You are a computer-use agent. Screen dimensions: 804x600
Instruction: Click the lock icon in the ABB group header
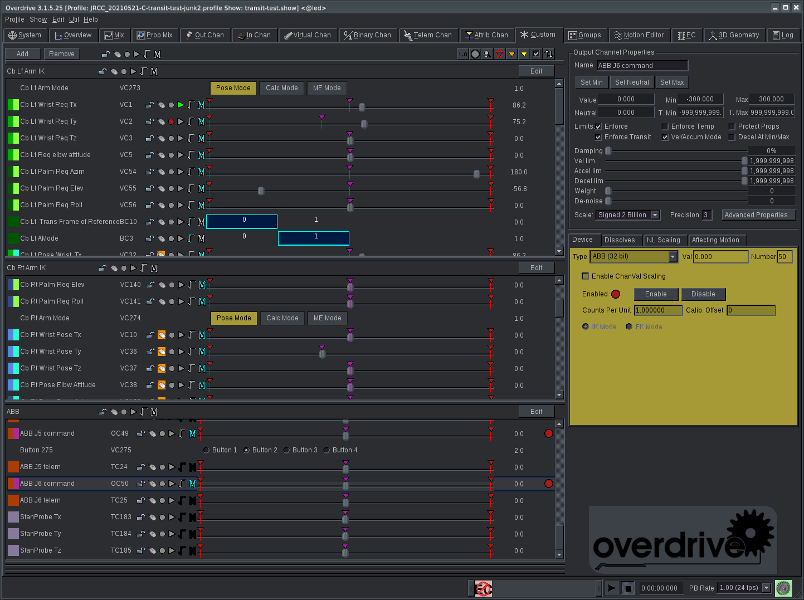[103, 412]
